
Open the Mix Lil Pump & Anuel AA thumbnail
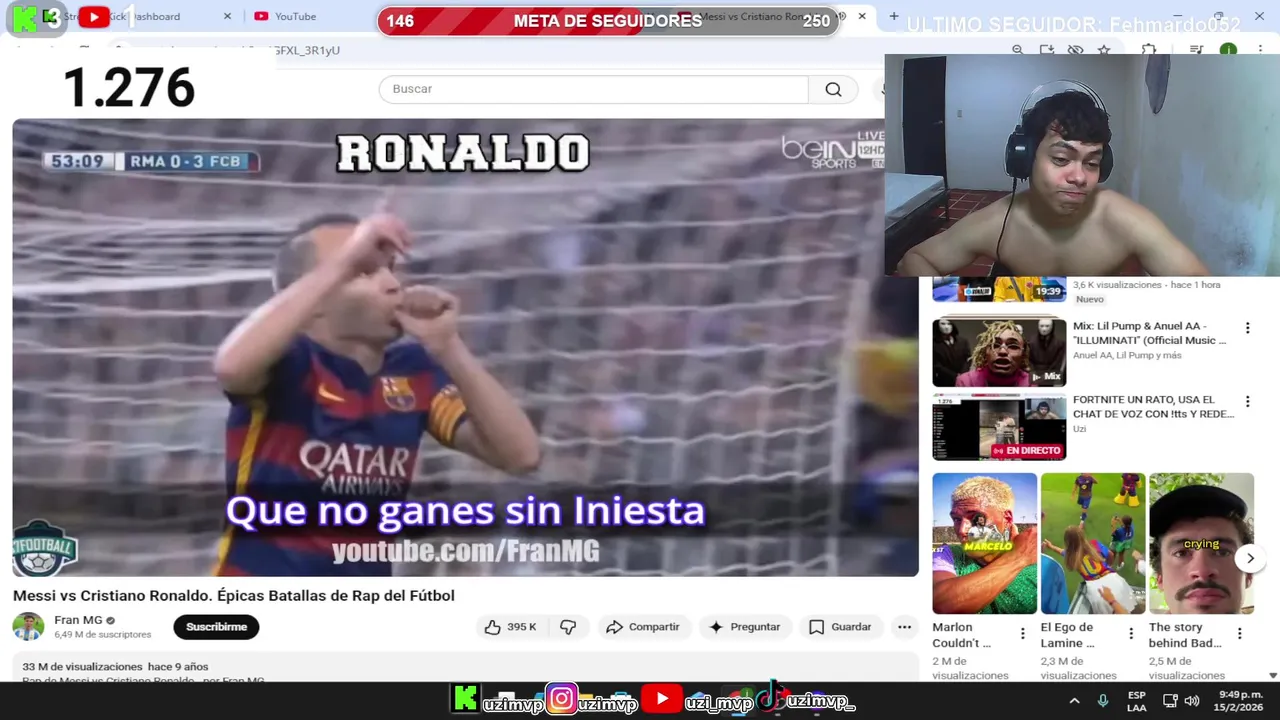[999, 352]
